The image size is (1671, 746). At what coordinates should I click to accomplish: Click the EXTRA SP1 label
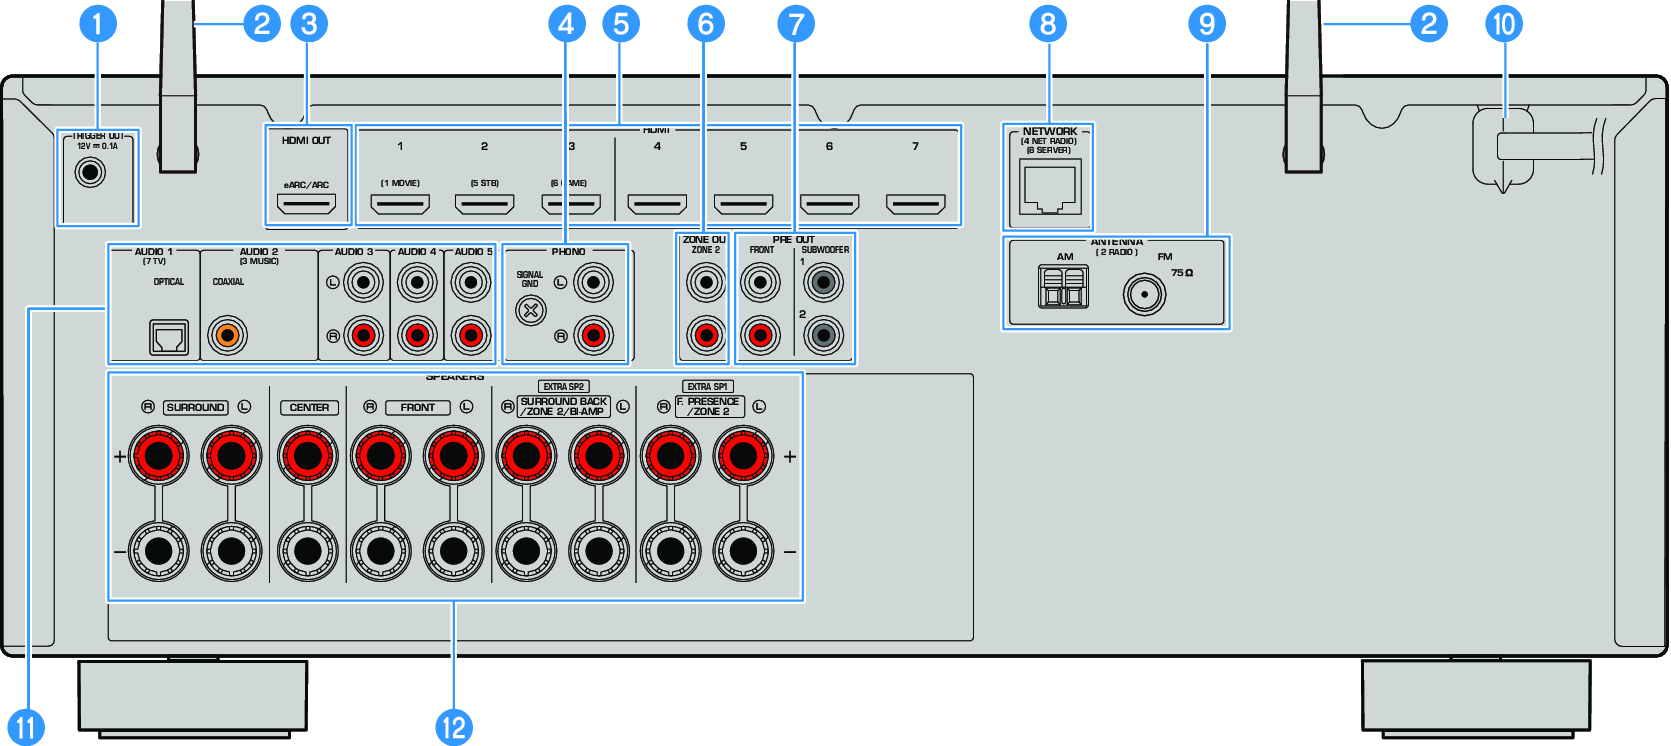707,386
